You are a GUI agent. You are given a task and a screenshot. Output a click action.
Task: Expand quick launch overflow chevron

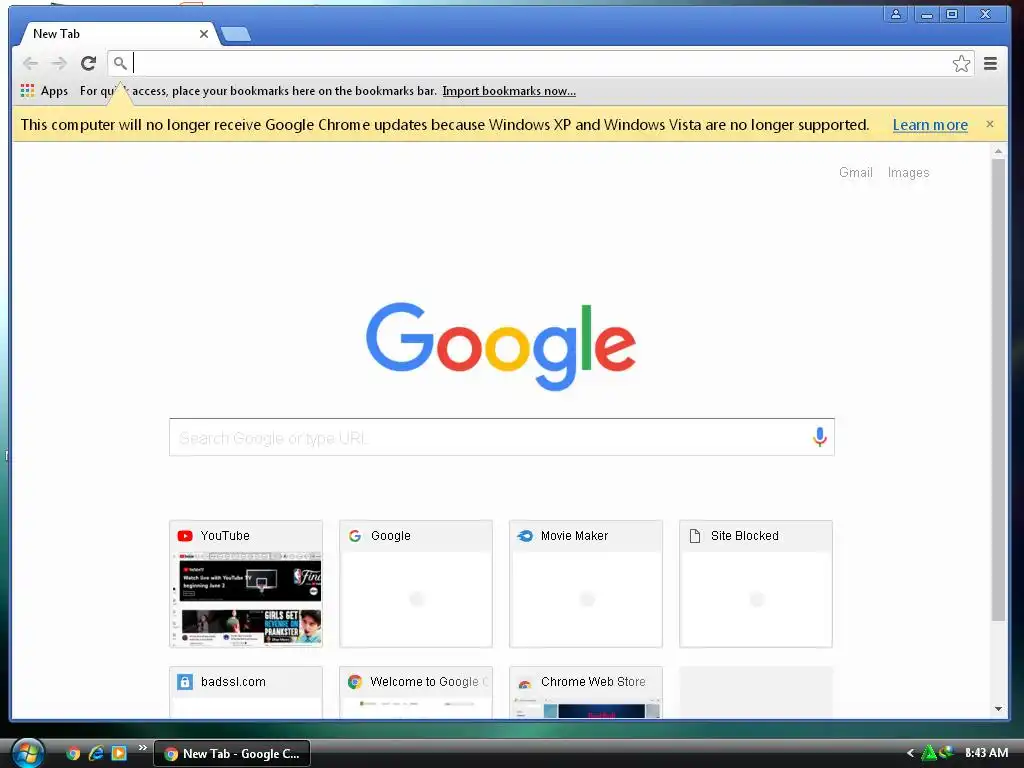142,747
